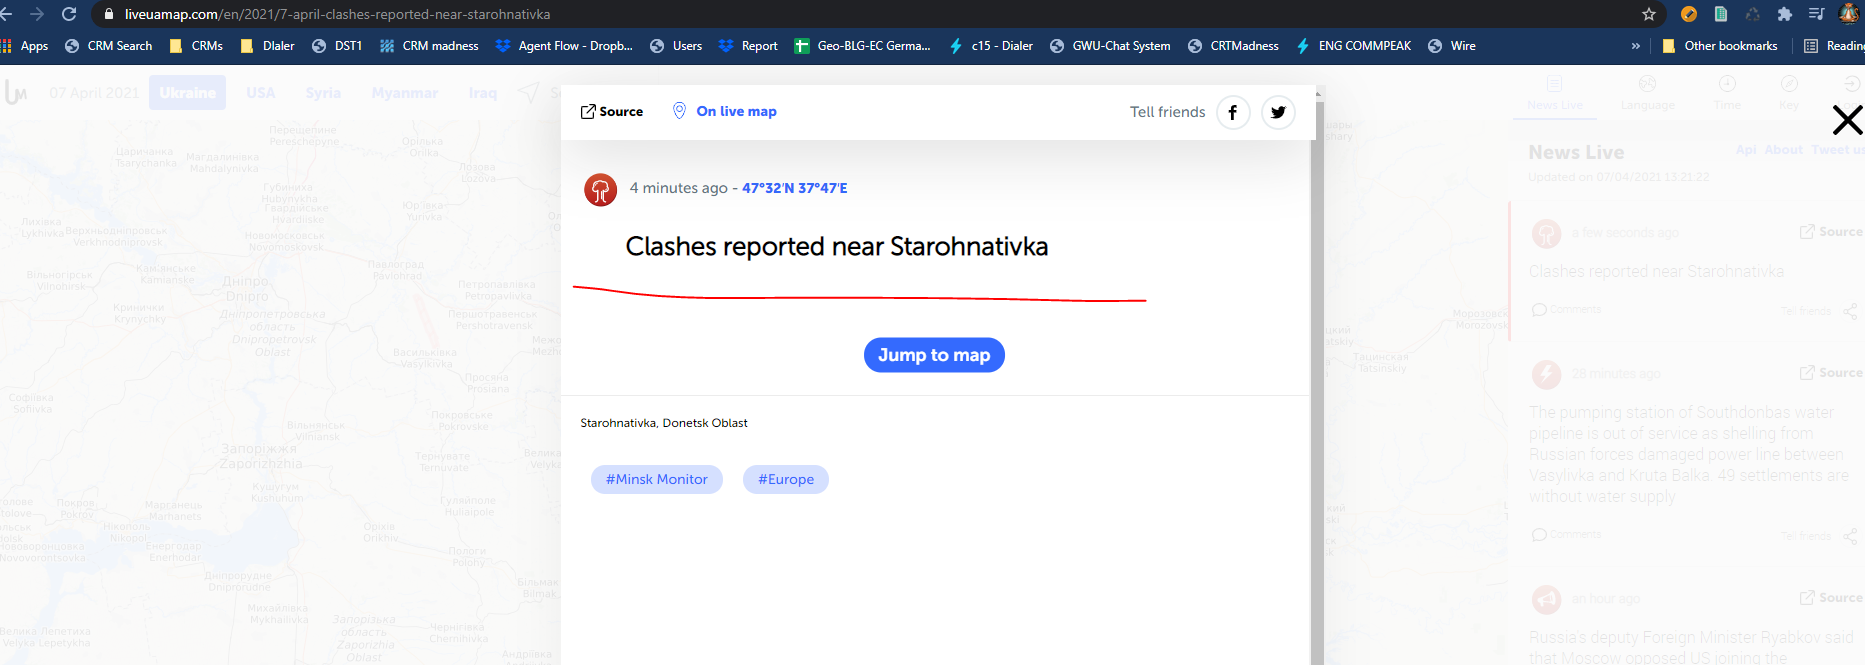Open the Extensions puzzle piece menu

click(1785, 14)
